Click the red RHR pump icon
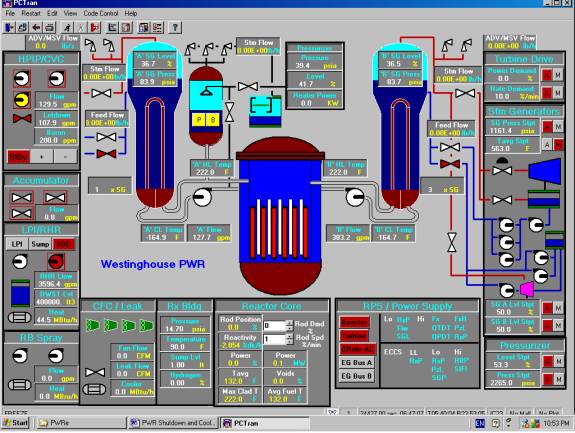 (55, 261)
